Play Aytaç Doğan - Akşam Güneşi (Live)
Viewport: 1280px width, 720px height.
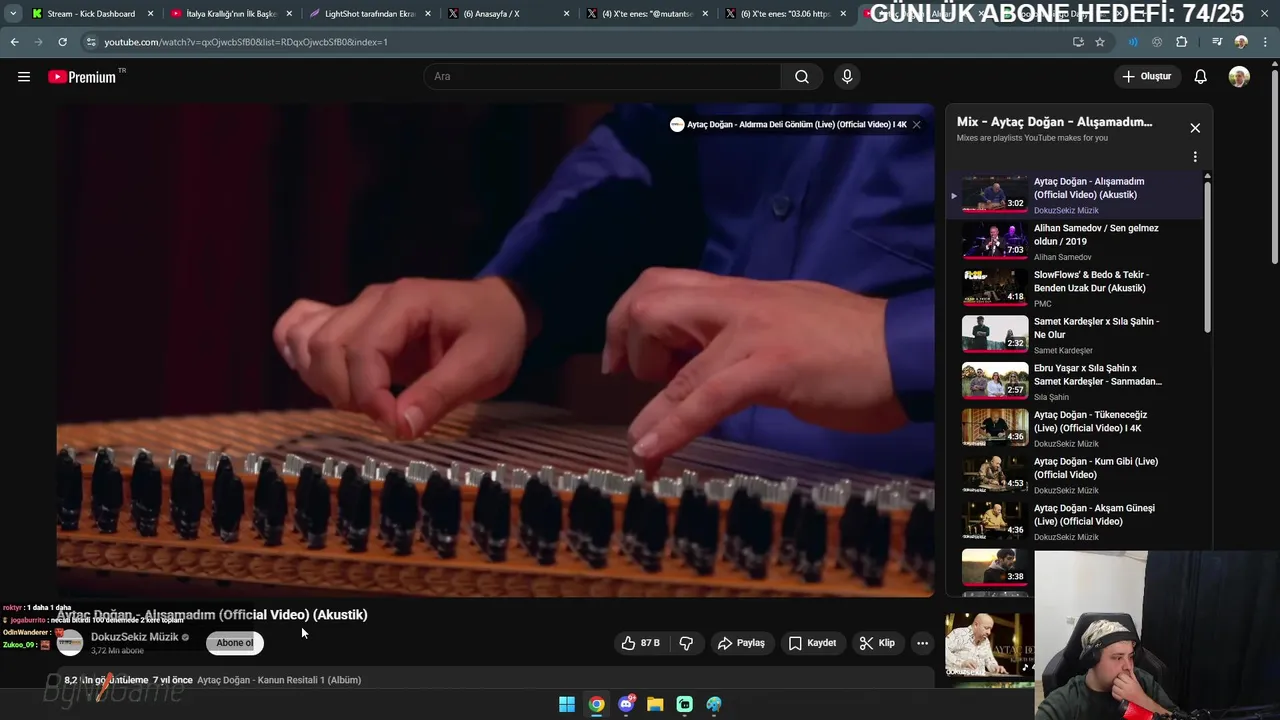(1075, 522)
